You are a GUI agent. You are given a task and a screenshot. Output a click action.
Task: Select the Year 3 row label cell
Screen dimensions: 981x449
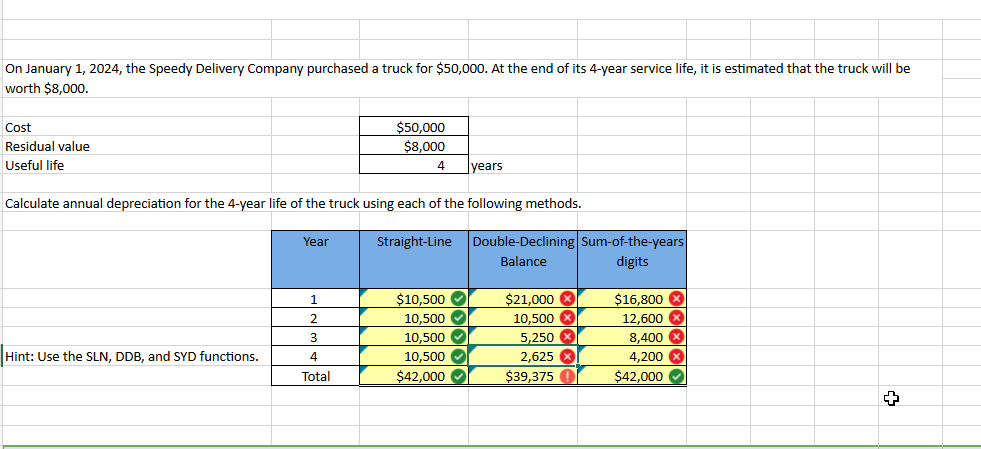pyautogui.click(x=315, y=337)
